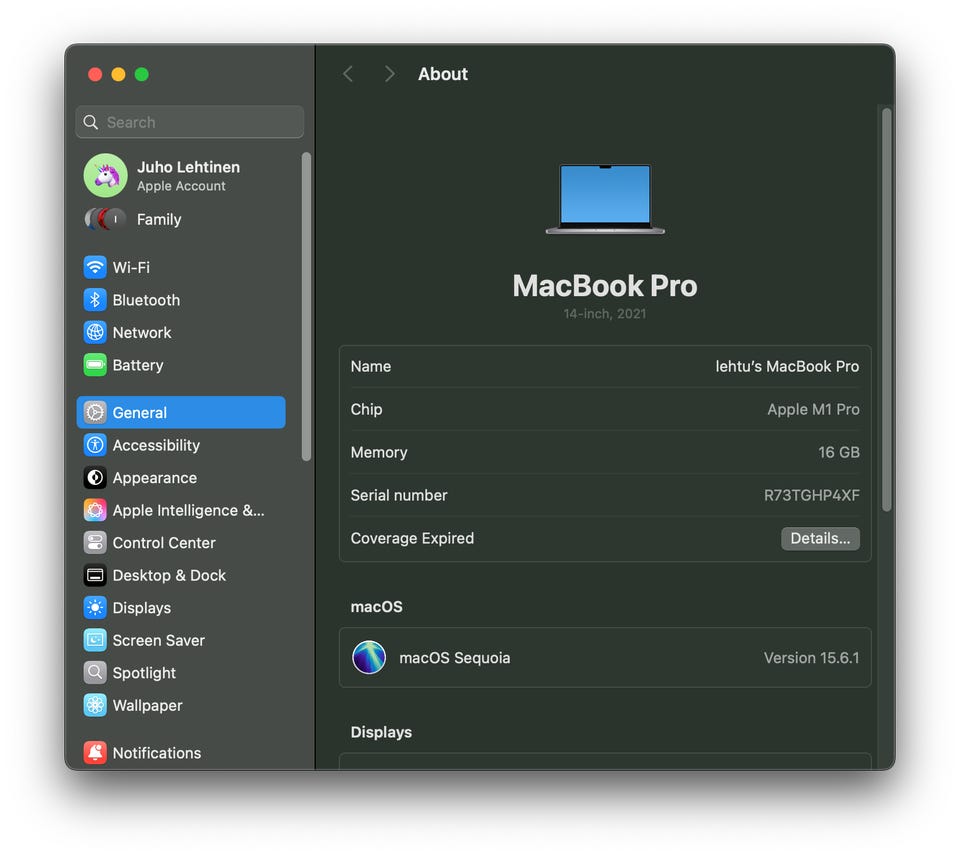Open Desktop & Dock icon
This screenshot has width=960, height=856.
[x=95, y=575]
